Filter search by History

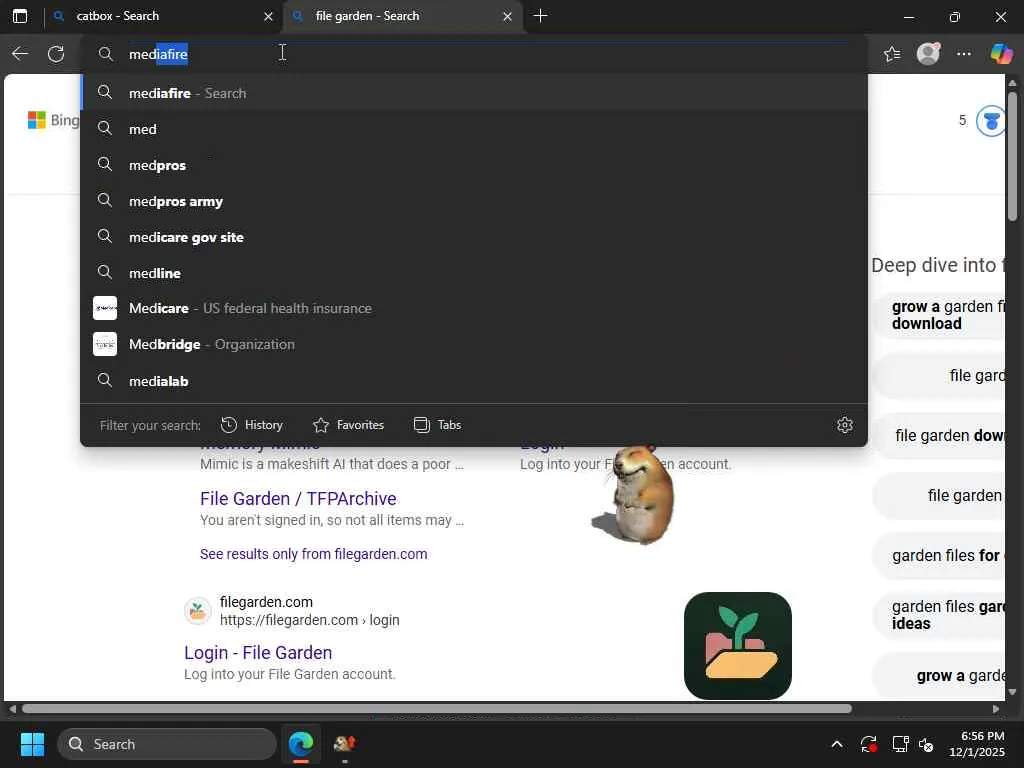coord(251,425)
